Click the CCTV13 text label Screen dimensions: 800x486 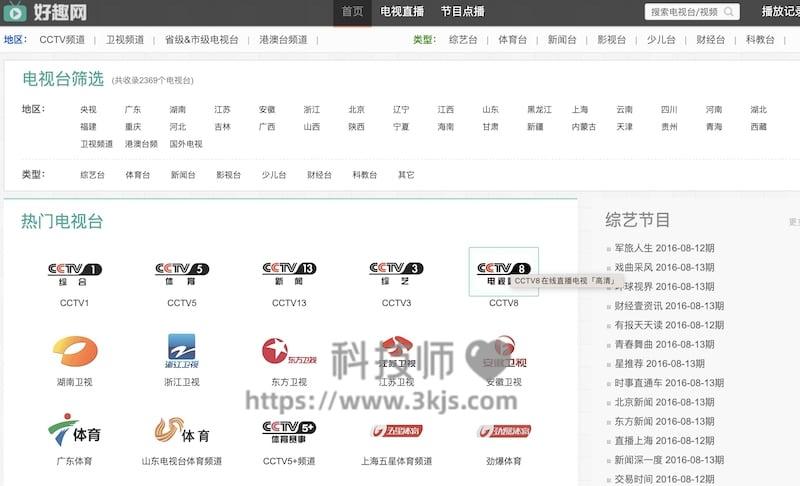pyautogui.click(x=289, y=303)
